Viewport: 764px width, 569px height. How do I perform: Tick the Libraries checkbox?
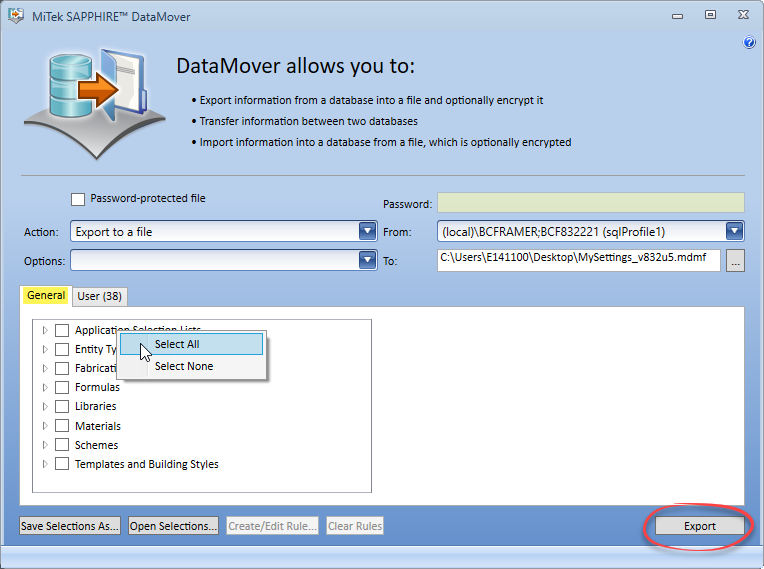click(62, 406)
